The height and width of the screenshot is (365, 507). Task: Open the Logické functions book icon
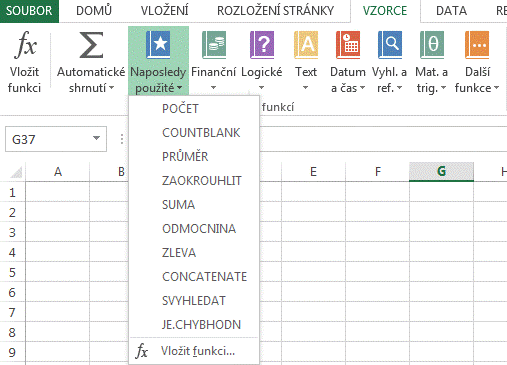(262, 45)
